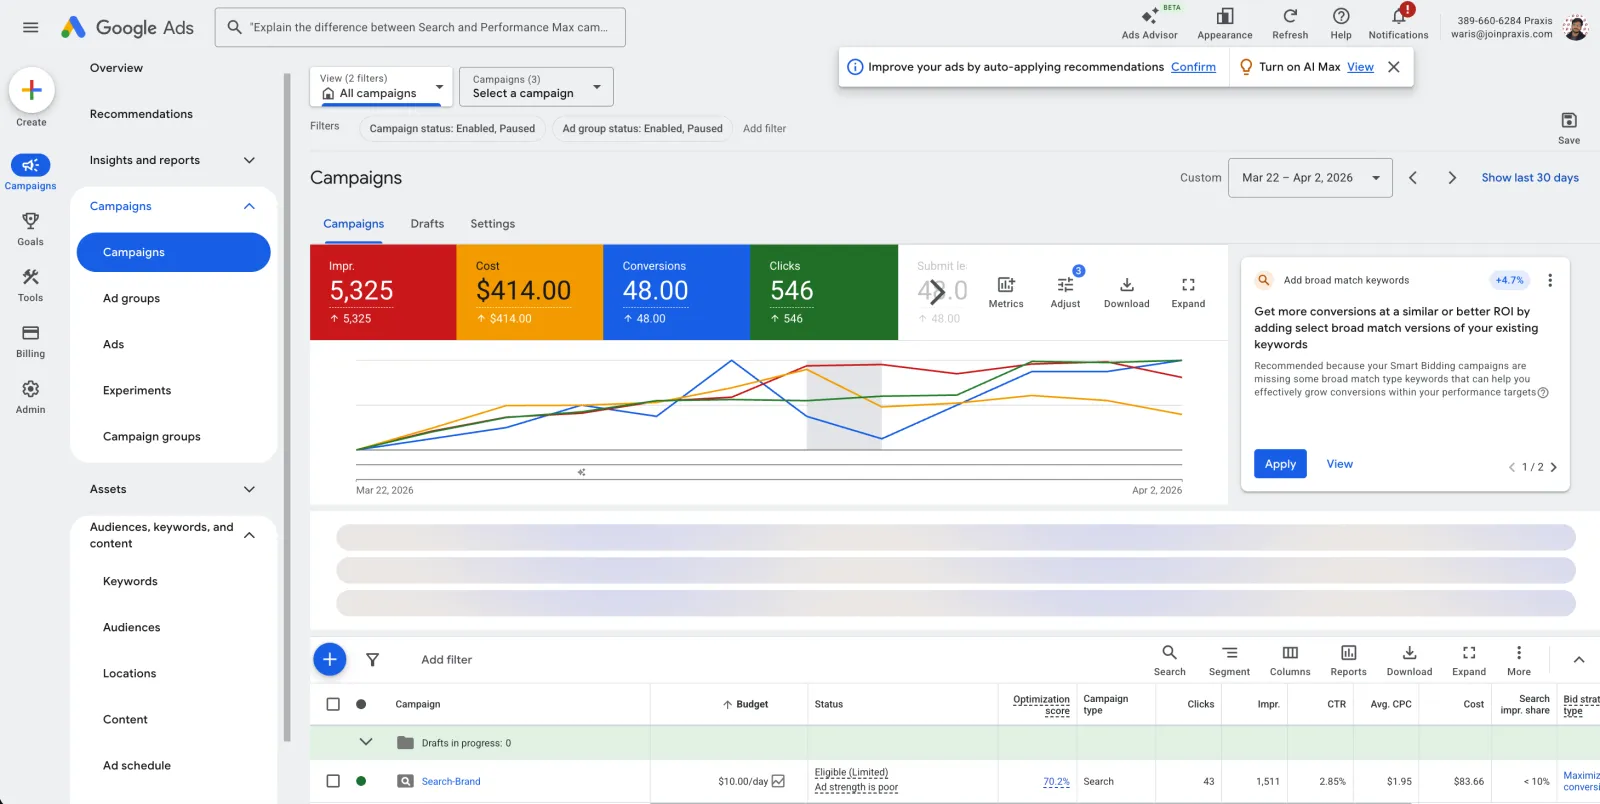
Task: Open the recommendation card's three-dot menu
Action: click(x=1550, y=280)
